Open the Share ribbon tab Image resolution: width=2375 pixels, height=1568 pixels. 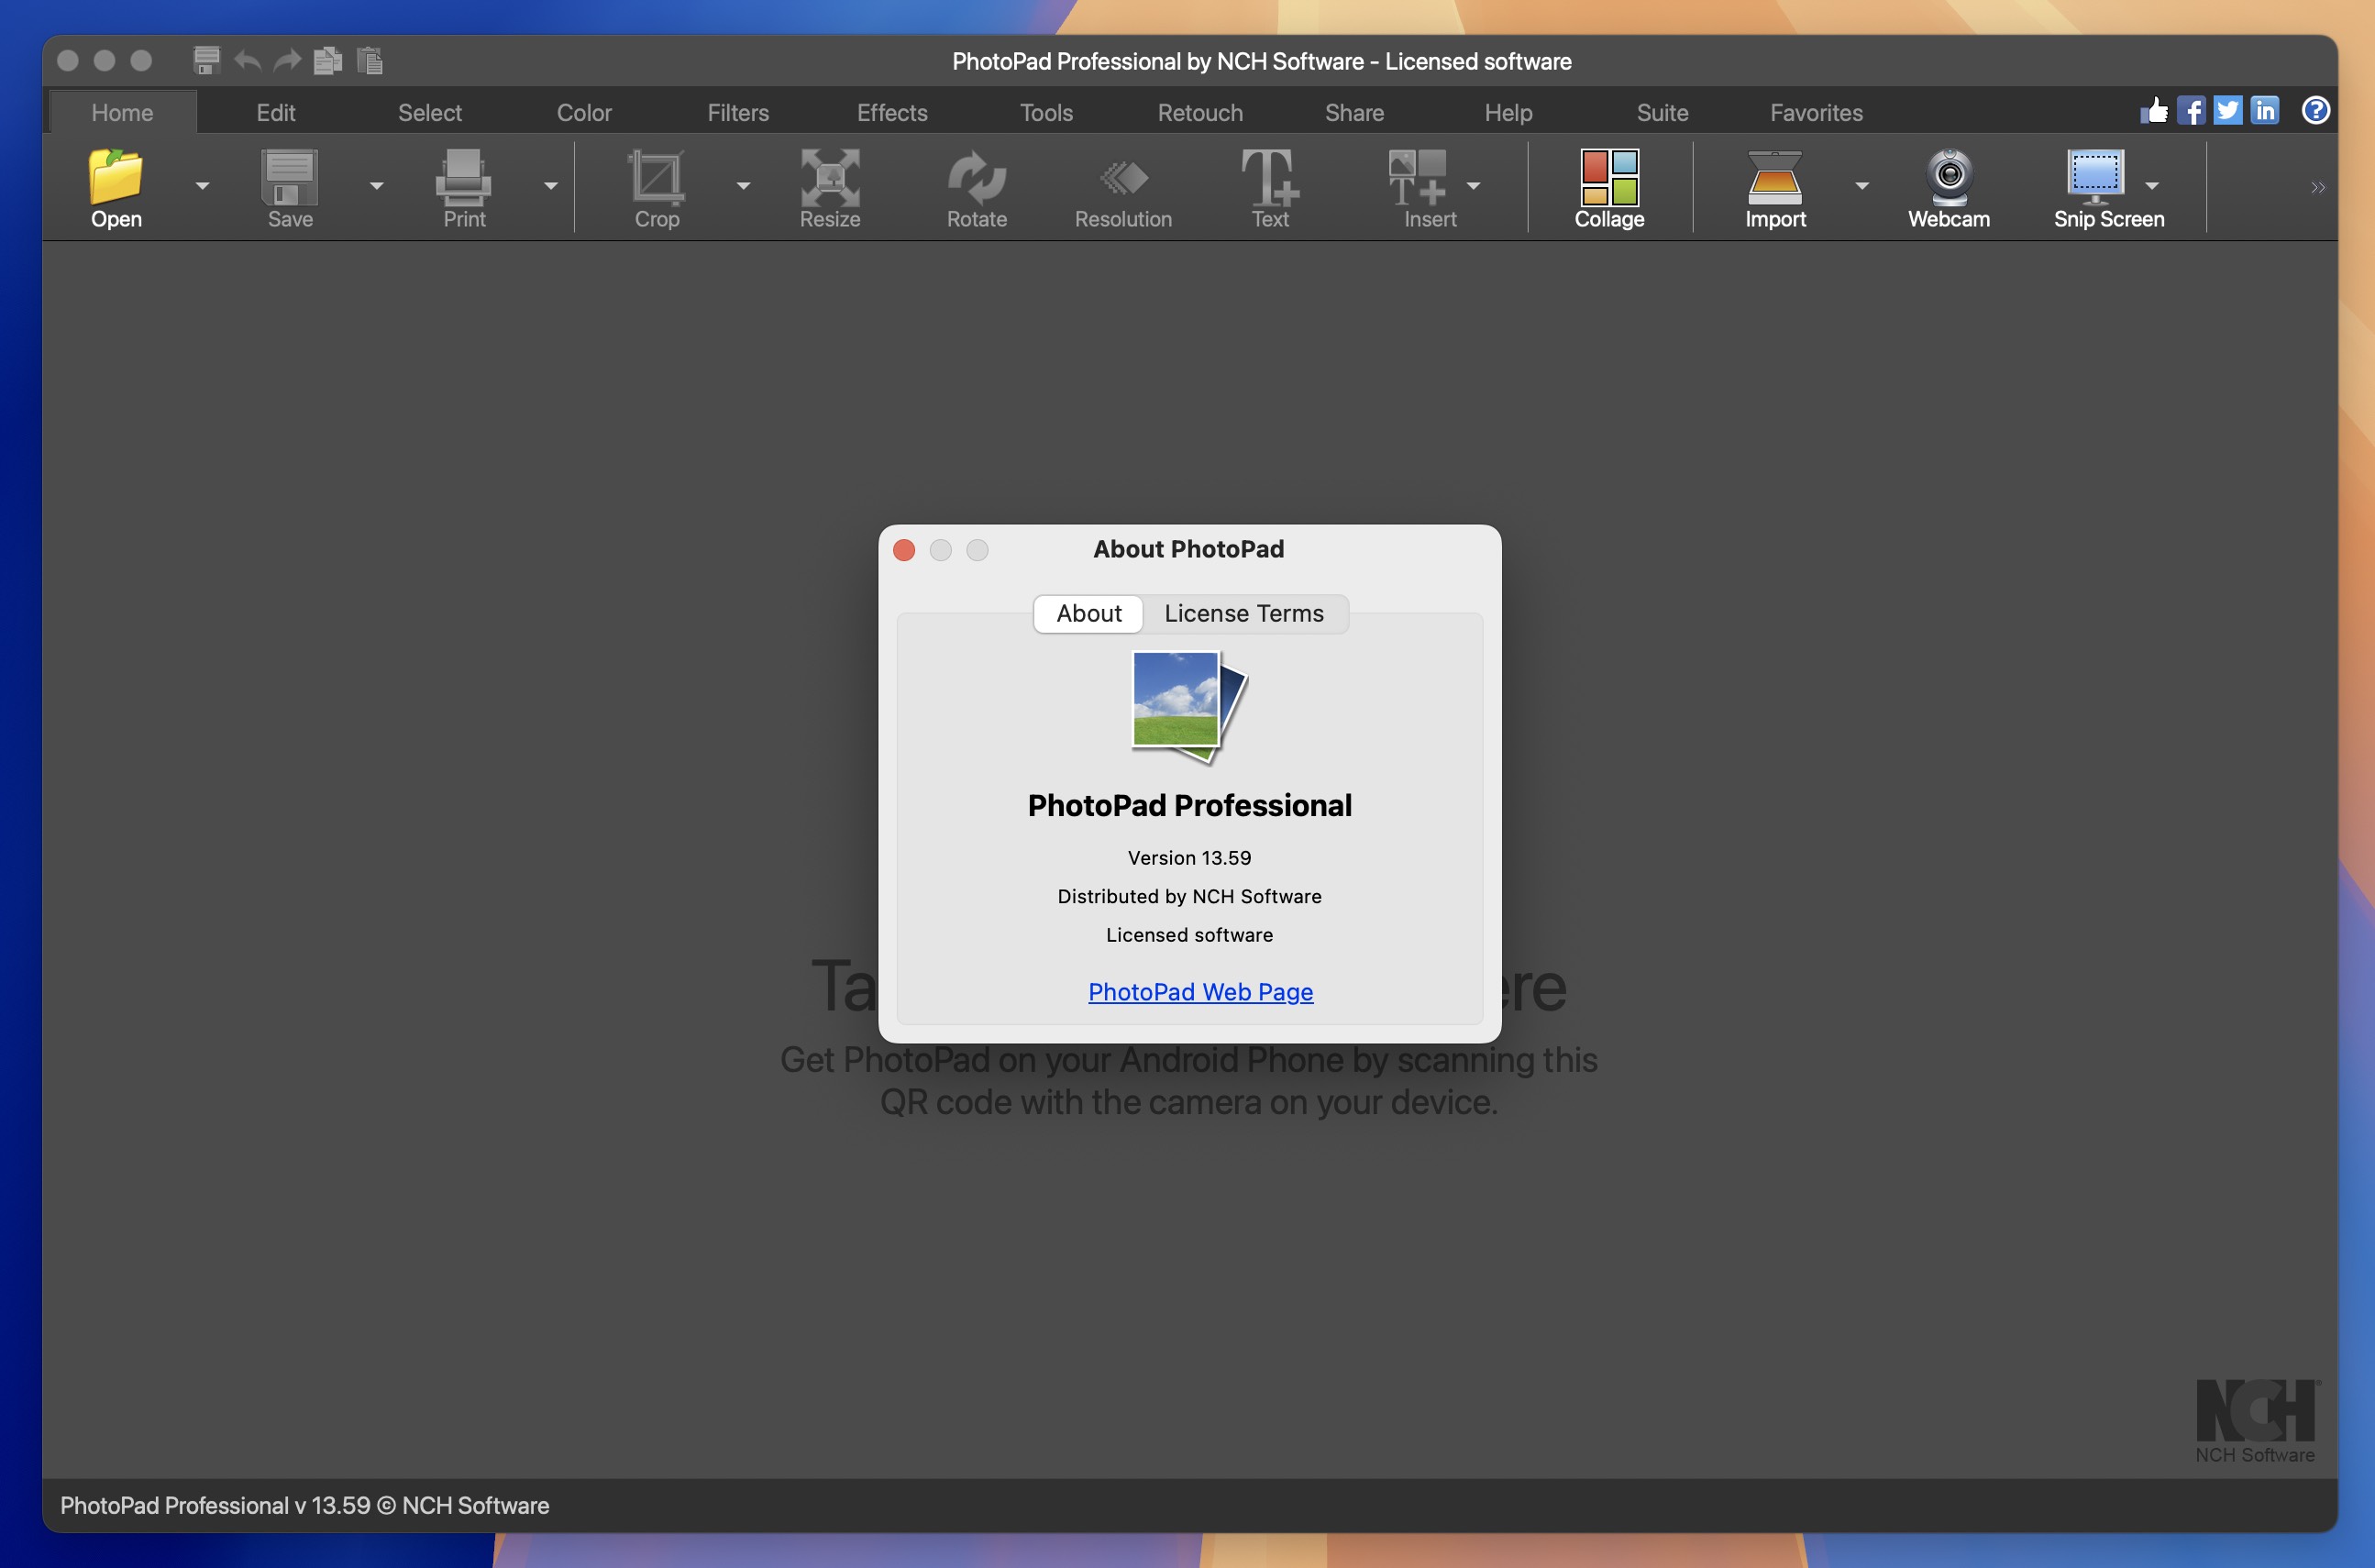coord(1354,112)
